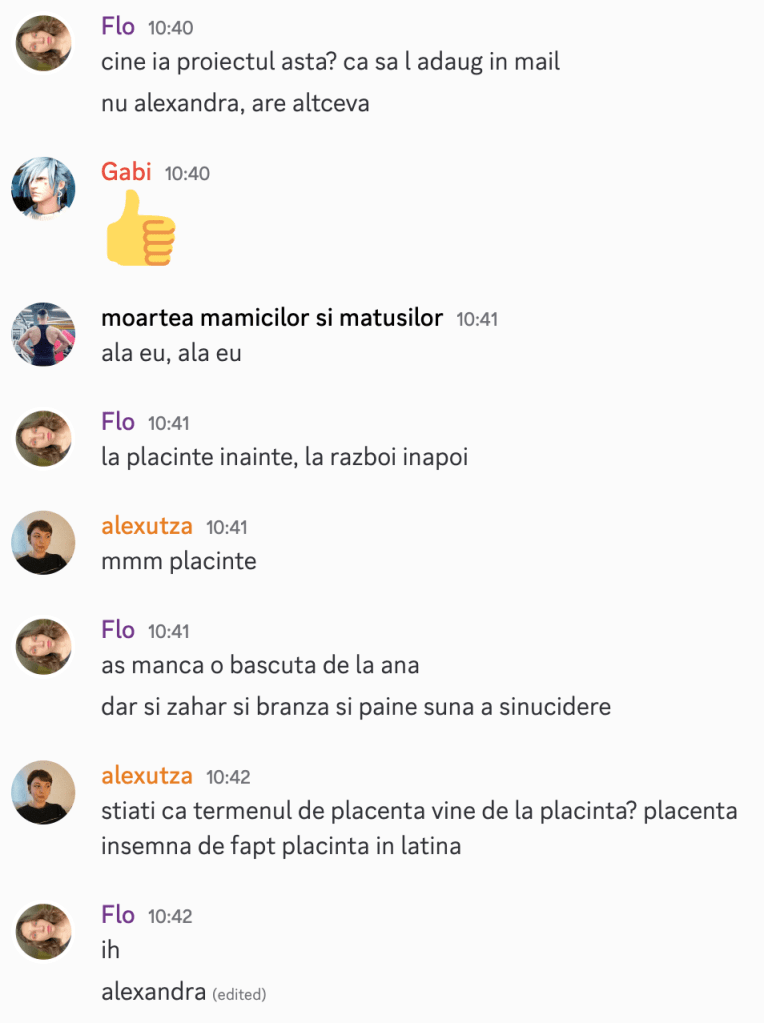Click the 10:41 timestamp beside alexutza
This screenshot has width=764, height=1023.
pyautogui.click(x=227, y=527)
